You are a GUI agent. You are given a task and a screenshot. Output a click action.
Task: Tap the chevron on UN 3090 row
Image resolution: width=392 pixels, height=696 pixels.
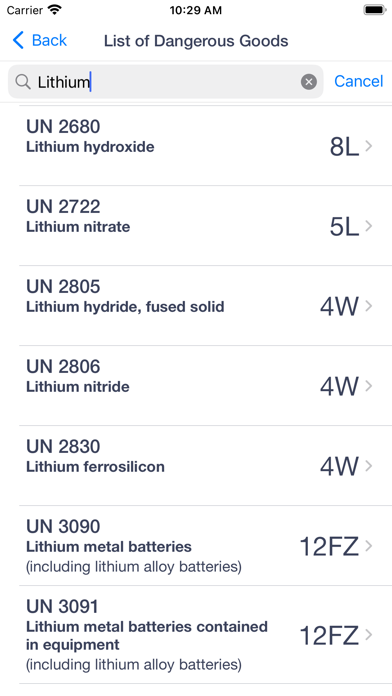[368, 546]
